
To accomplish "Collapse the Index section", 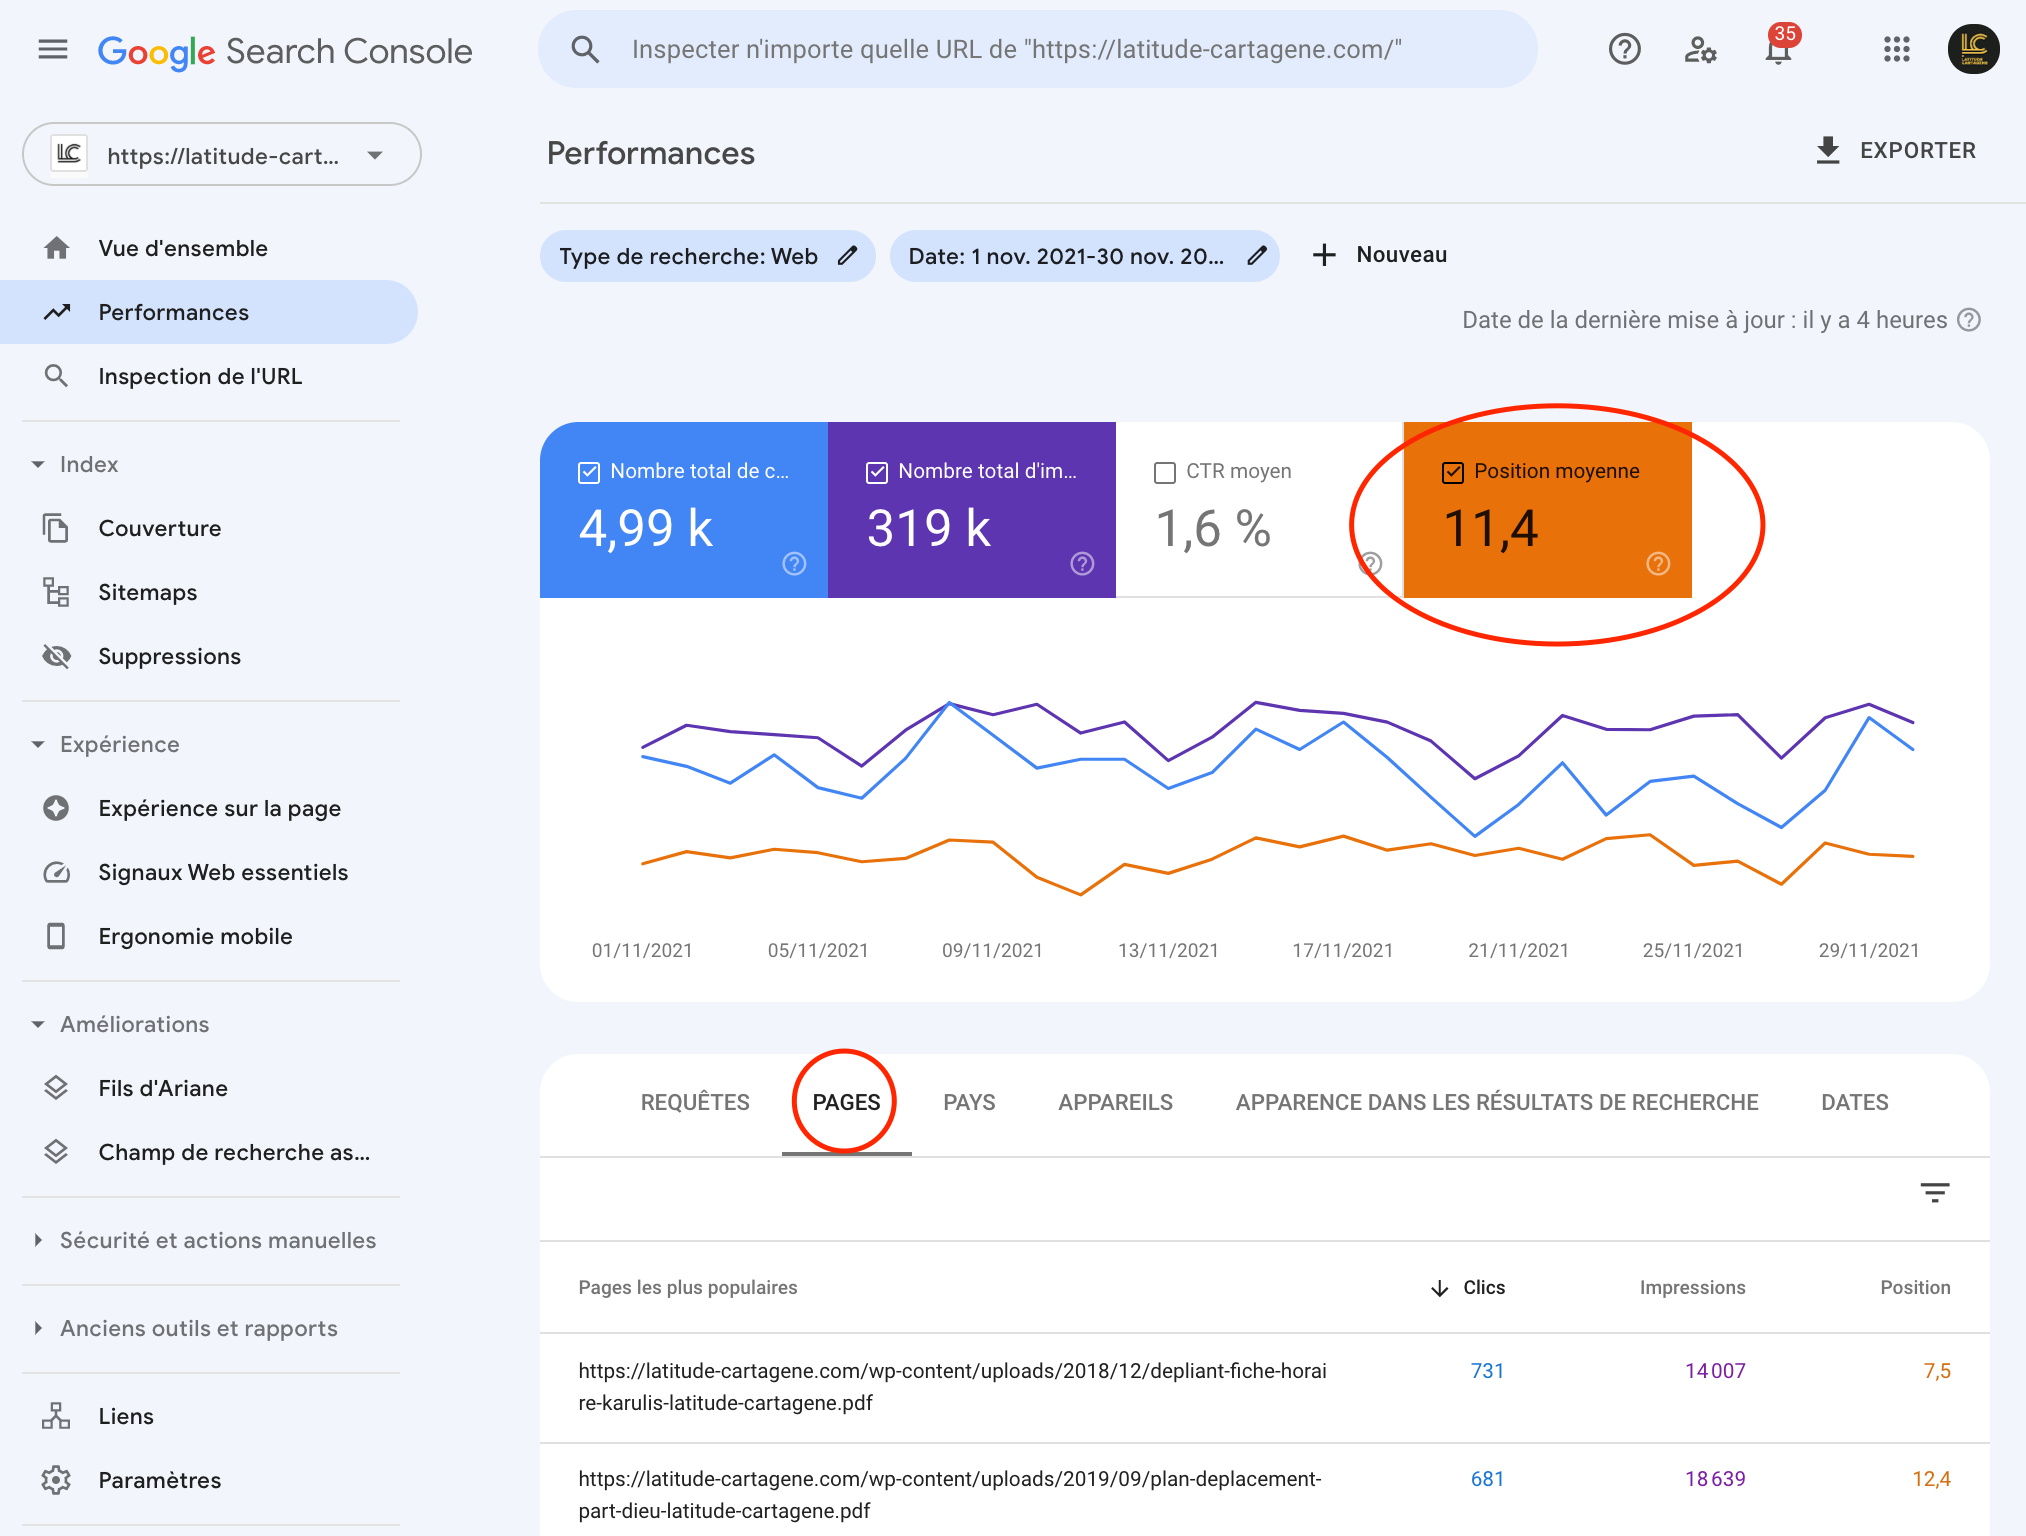I will pos(38,464).
